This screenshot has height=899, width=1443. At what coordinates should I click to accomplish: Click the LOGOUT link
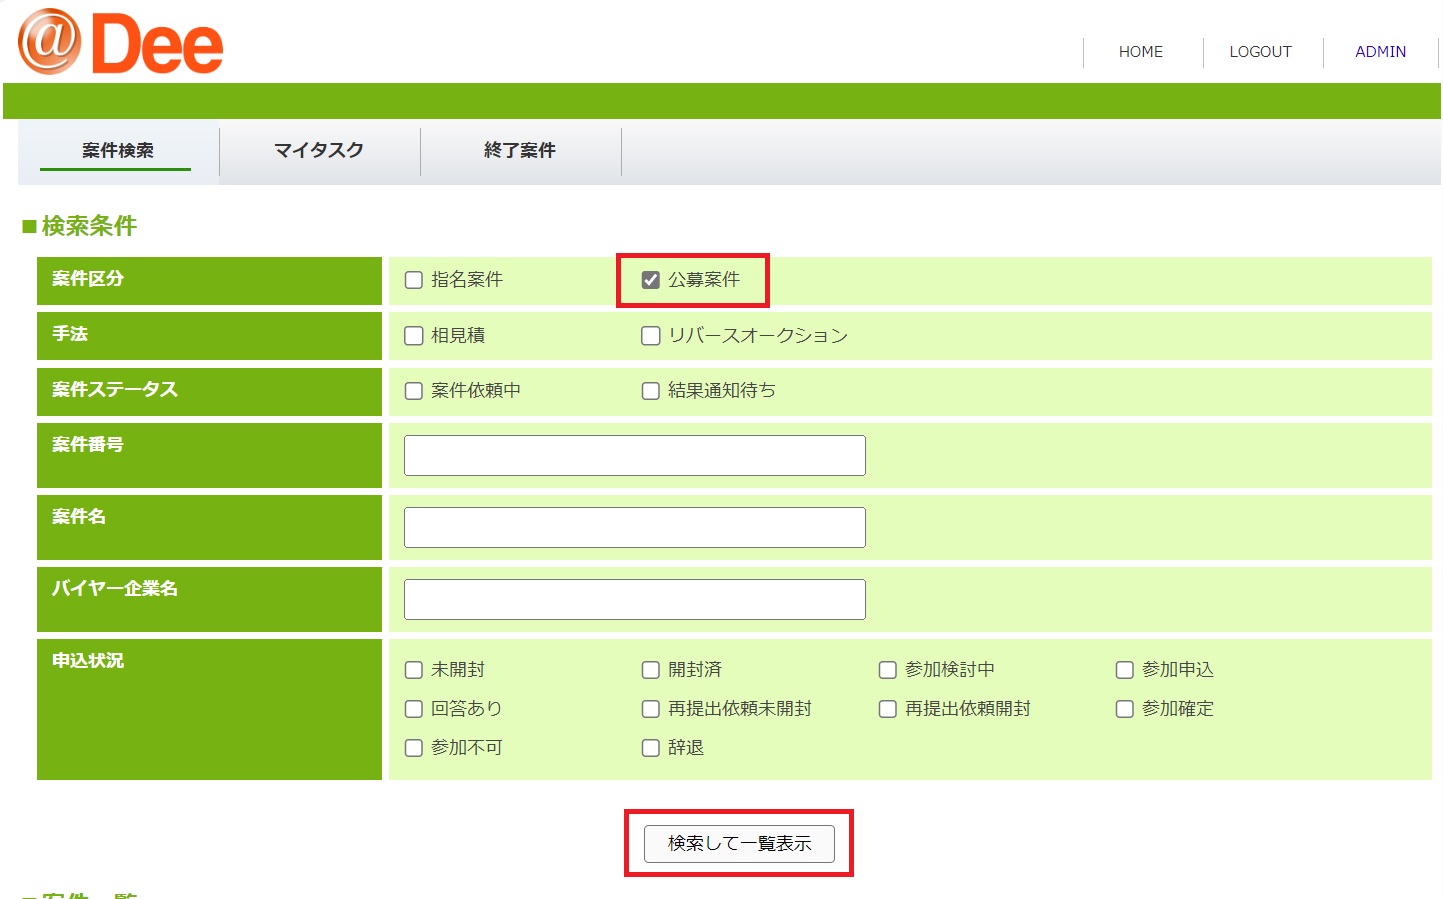point(1260,52)
